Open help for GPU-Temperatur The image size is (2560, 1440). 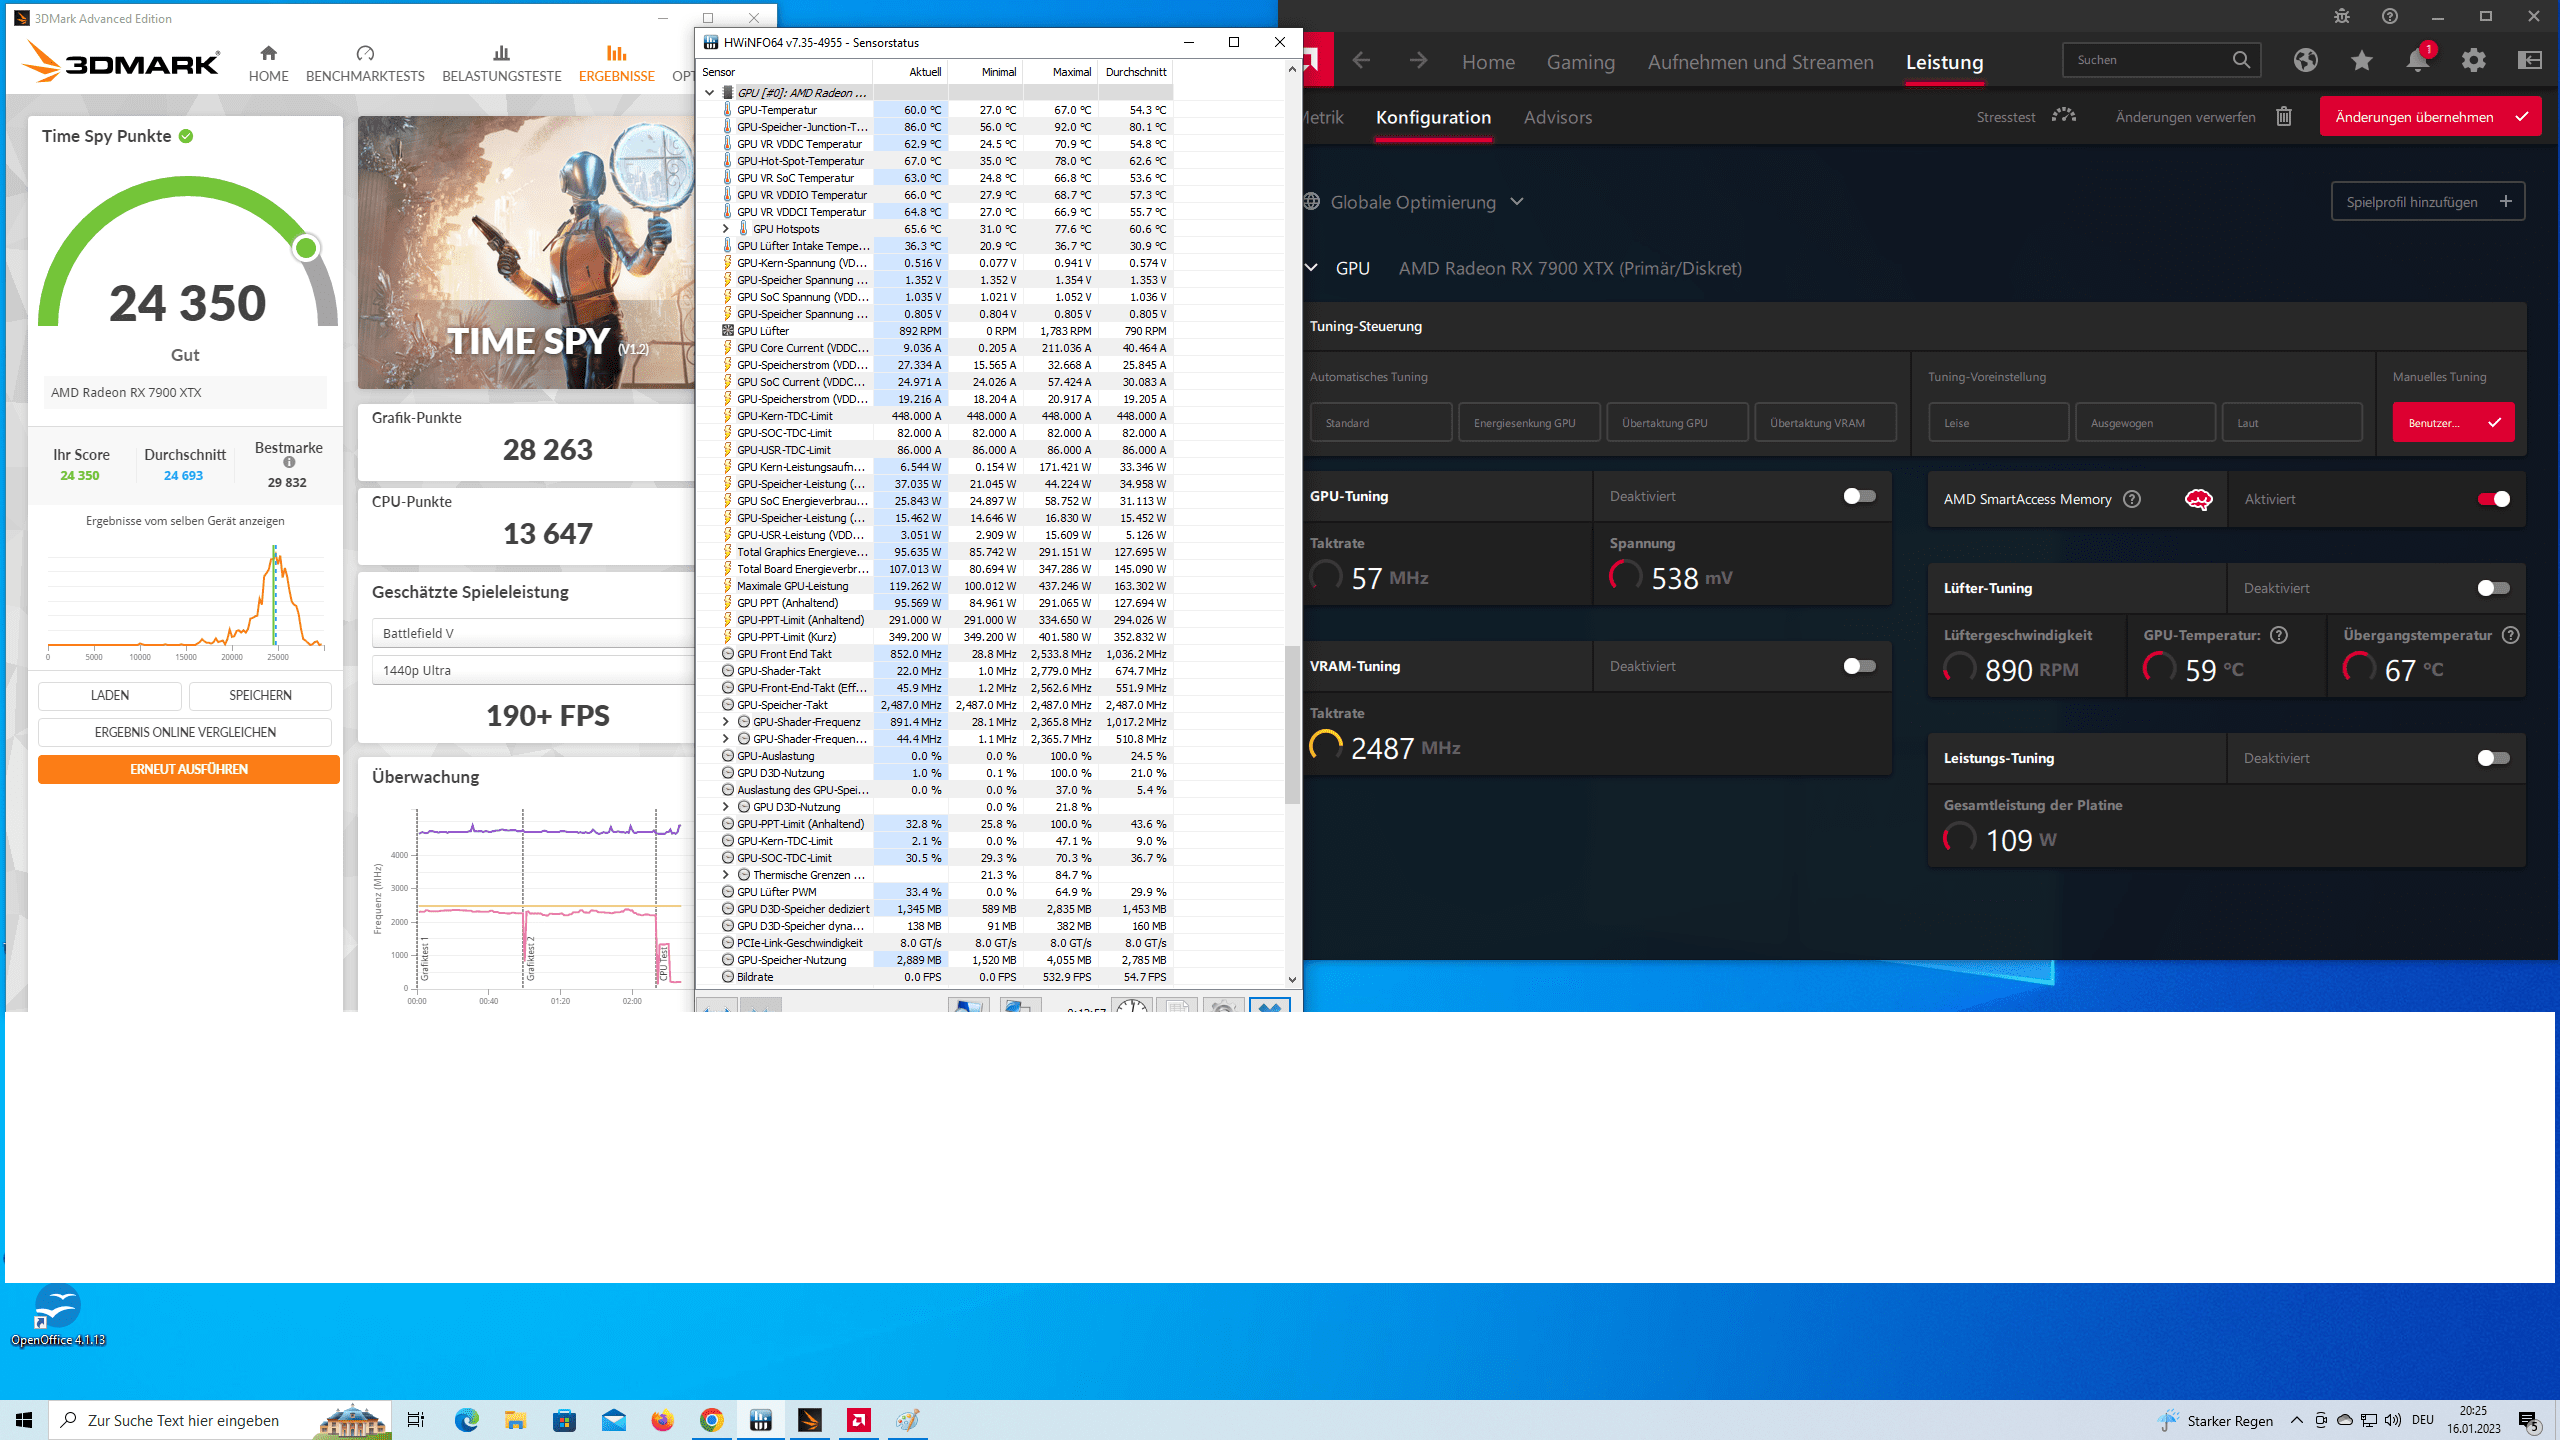[x=2279, y=635]
